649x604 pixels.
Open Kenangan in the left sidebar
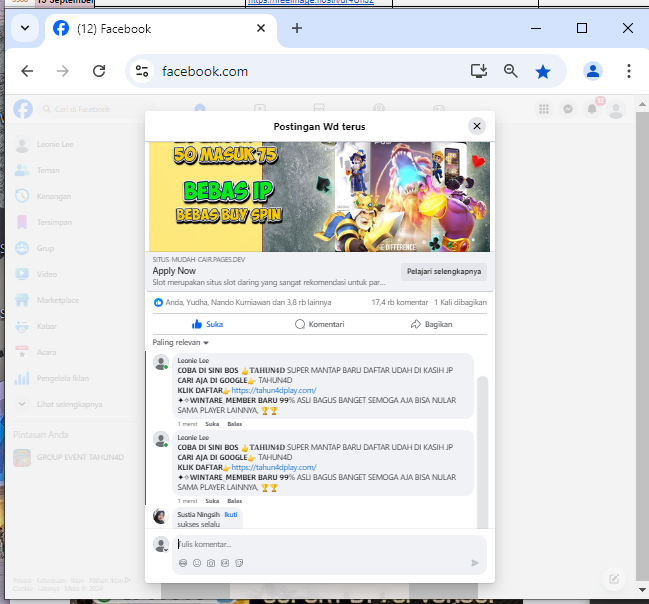(75, 196)
